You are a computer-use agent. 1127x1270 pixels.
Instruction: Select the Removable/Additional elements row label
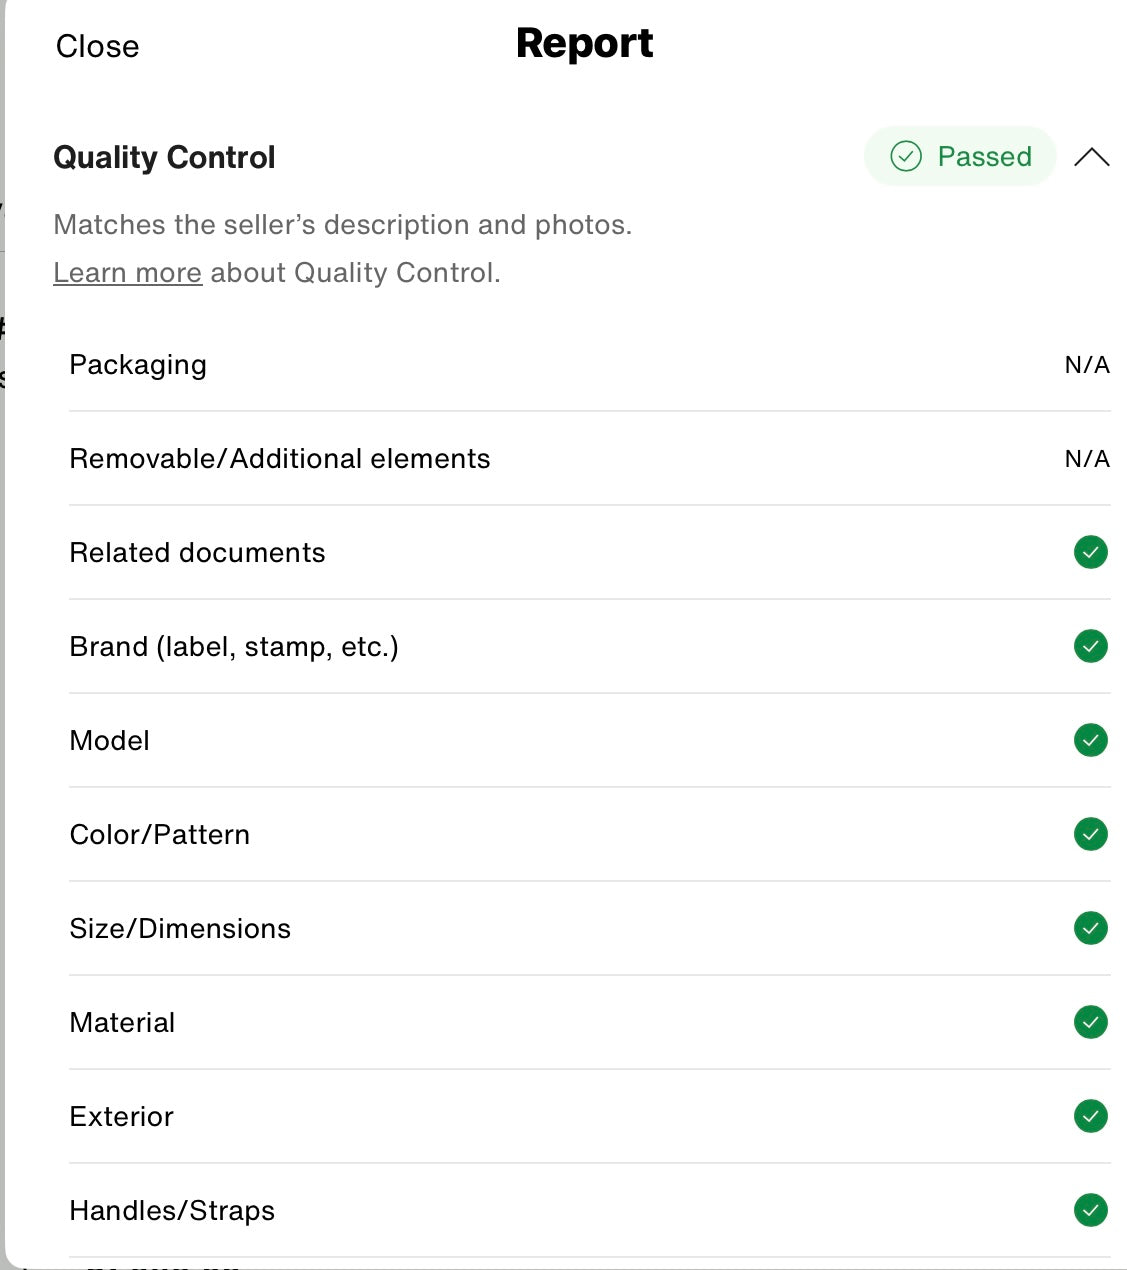pos(280,459)
